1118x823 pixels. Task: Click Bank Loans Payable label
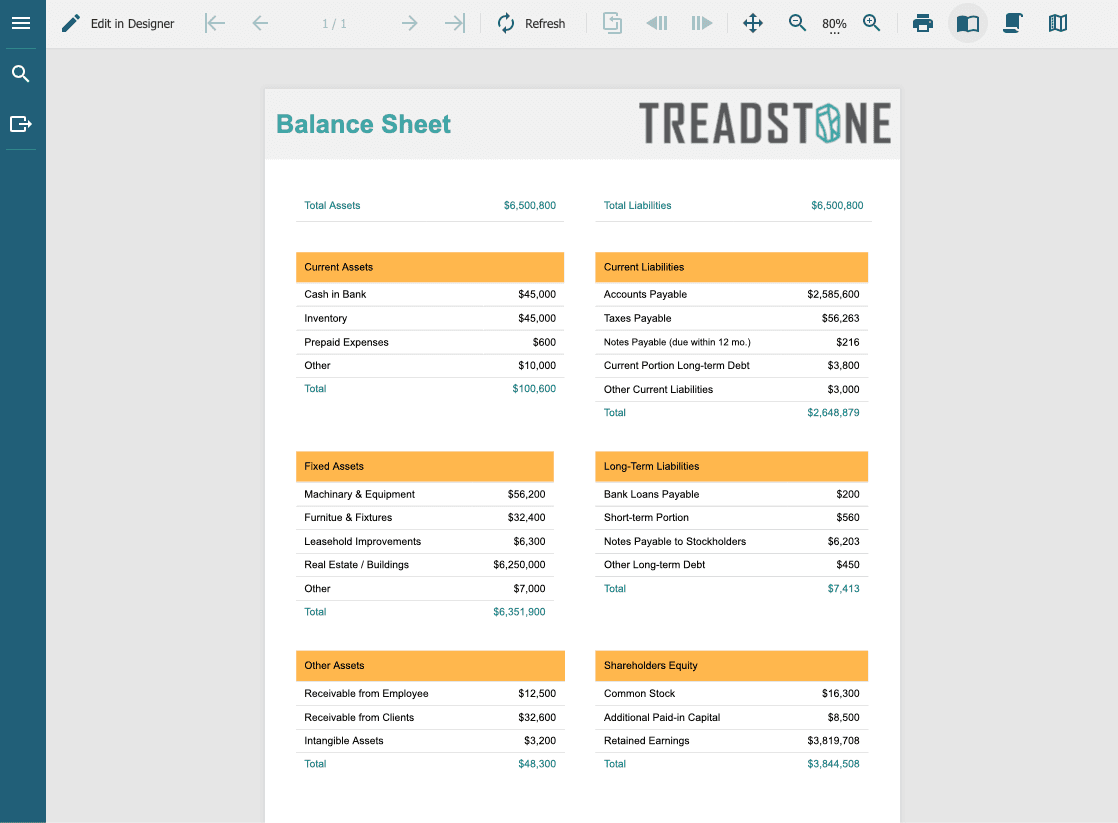pos(652,494)
